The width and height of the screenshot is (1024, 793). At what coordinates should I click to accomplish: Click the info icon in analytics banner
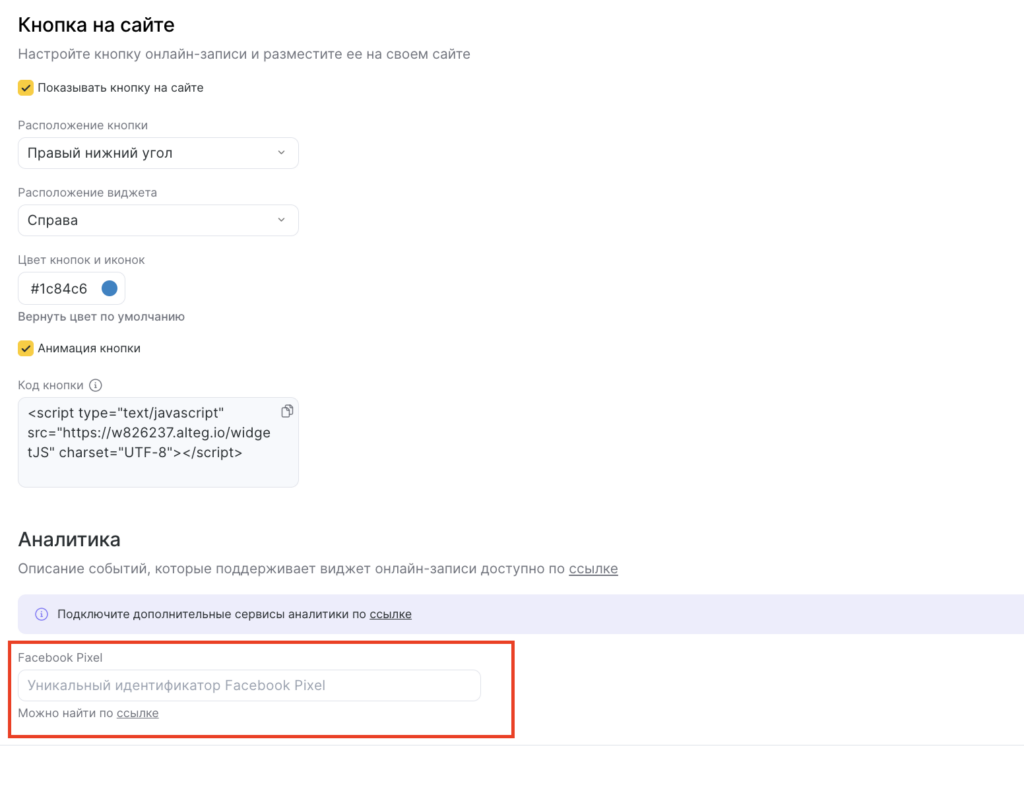tap(41, 614)
